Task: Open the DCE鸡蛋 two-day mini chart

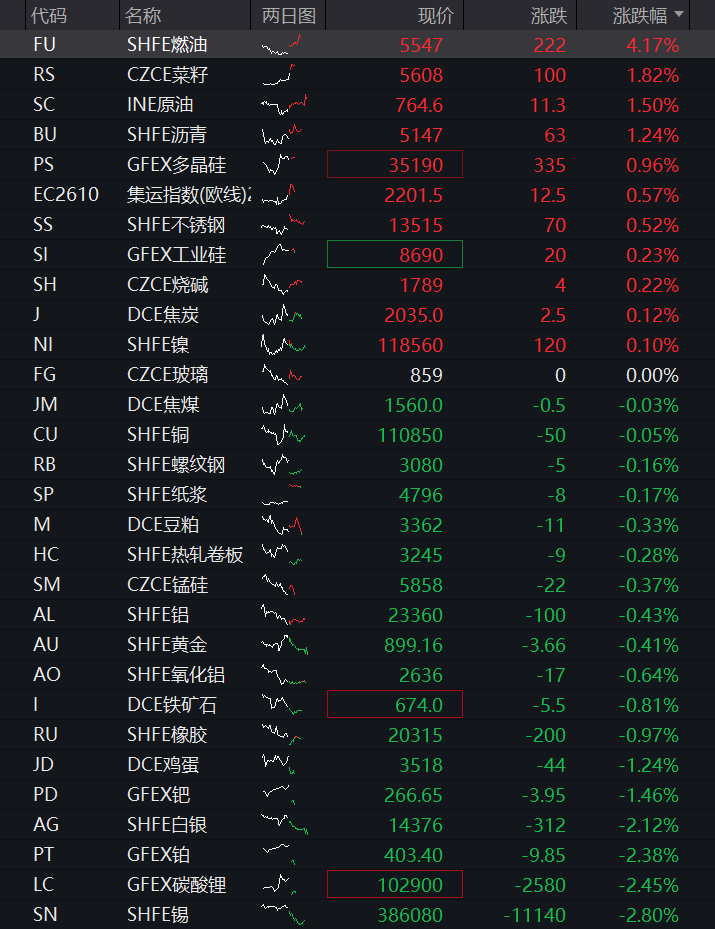Action: [x=278, y=764]
